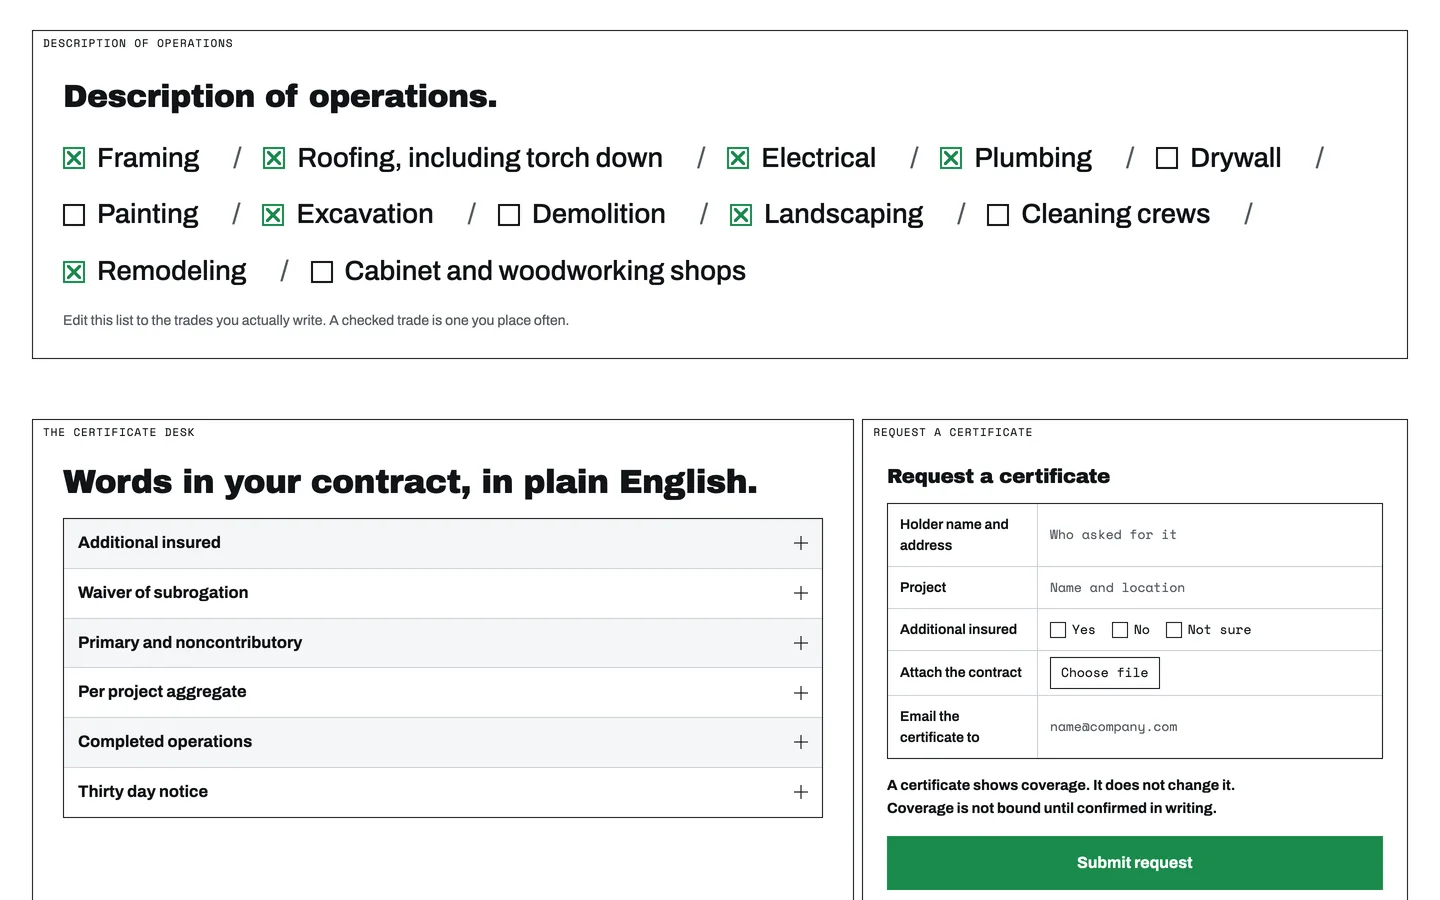Expand Per project aggregate entry
The image size is (1440, 900).
click(x=443, y=692)
